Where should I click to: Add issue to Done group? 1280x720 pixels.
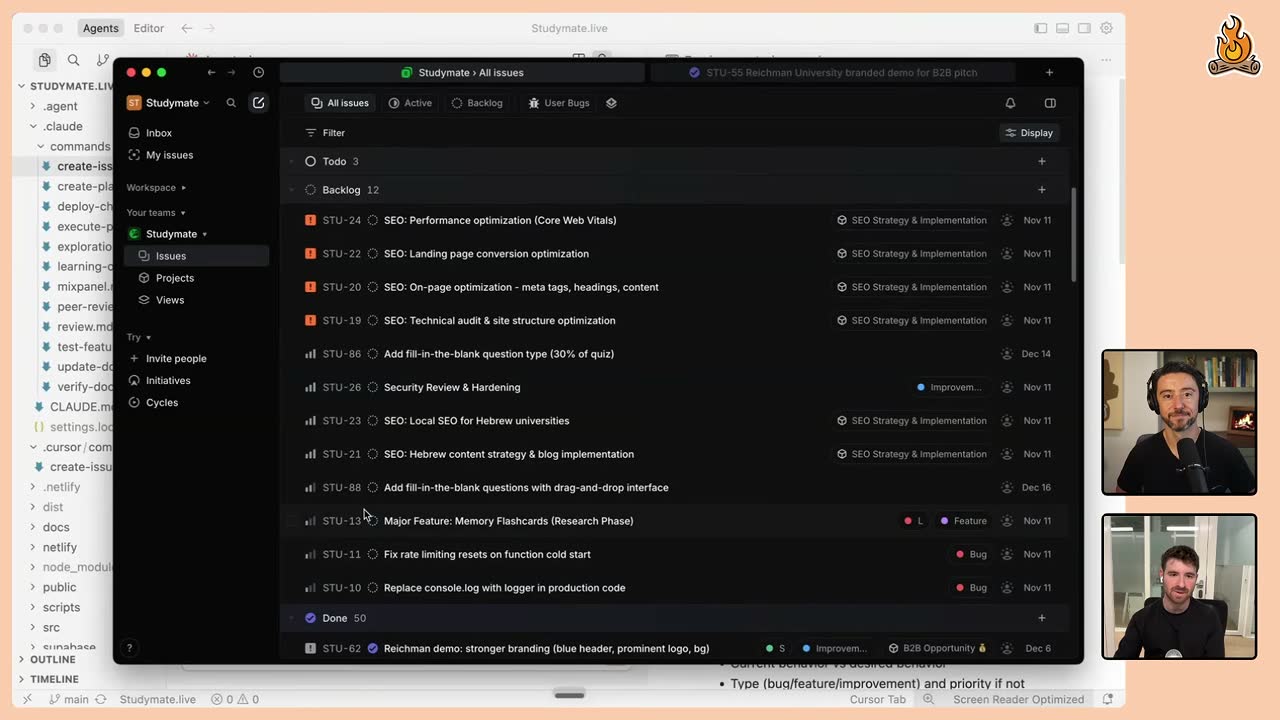(x=1042, y=618)
